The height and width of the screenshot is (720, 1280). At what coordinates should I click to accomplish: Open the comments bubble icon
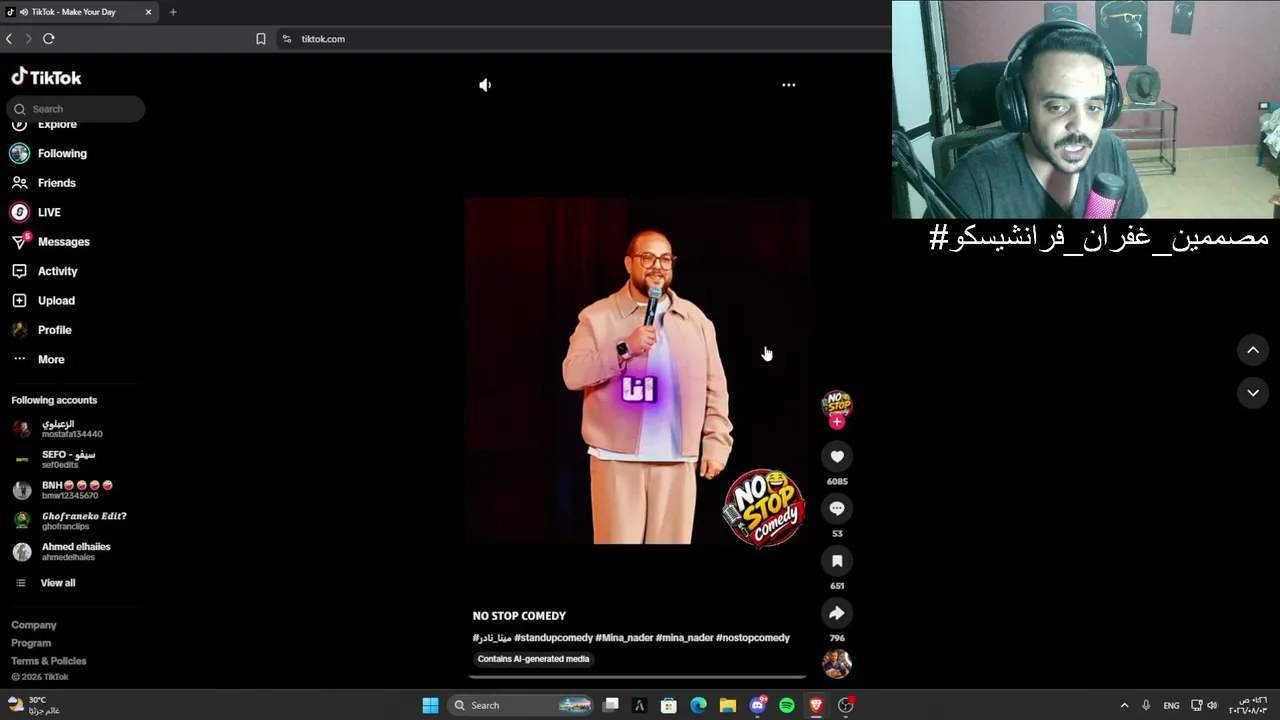837,509
